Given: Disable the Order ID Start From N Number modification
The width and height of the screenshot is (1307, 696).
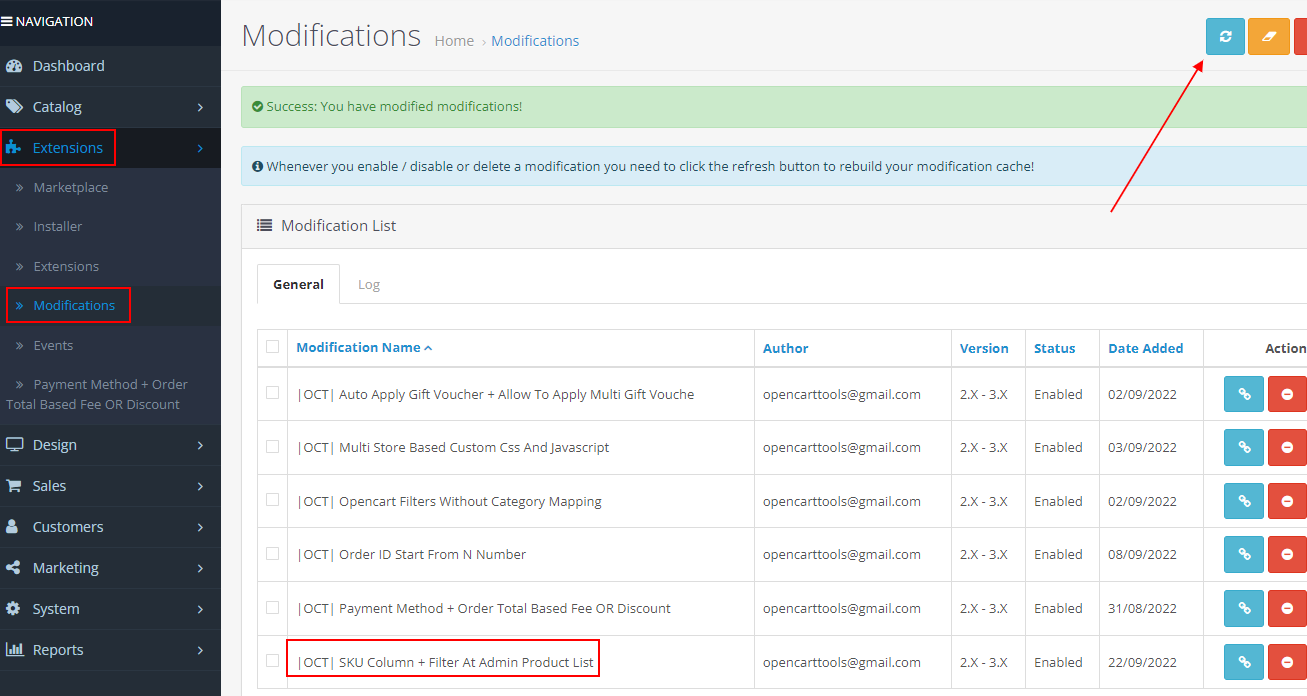Looking at the screenshot, I should pyautogui.click(x=1287, y=554).
